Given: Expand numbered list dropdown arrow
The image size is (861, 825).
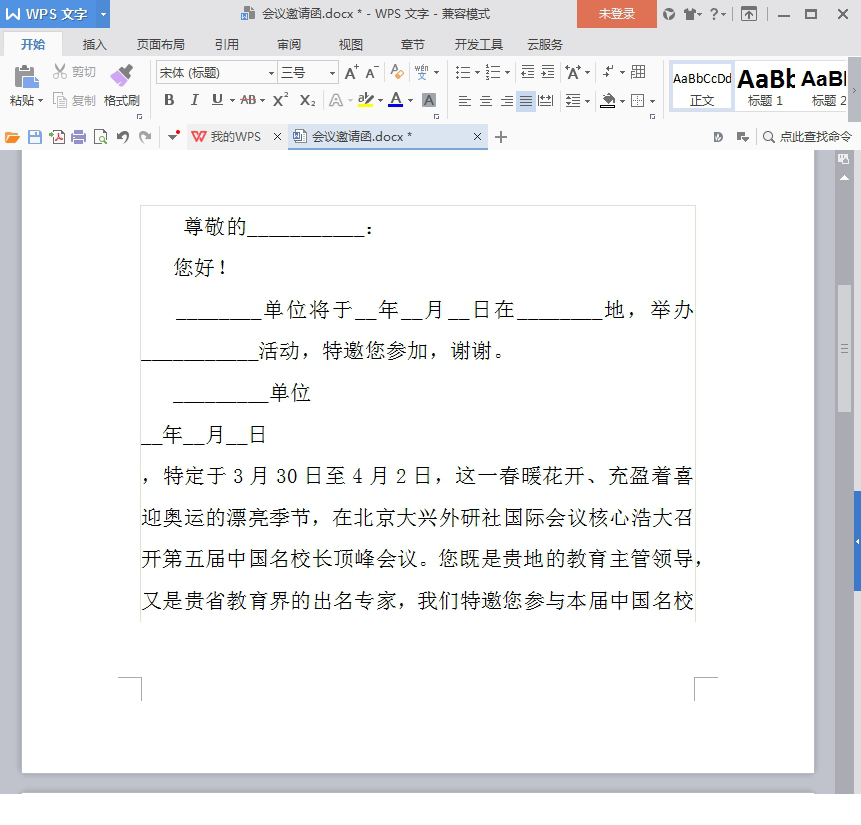Looking at the screenshot, I should click(x=507, y=73).
